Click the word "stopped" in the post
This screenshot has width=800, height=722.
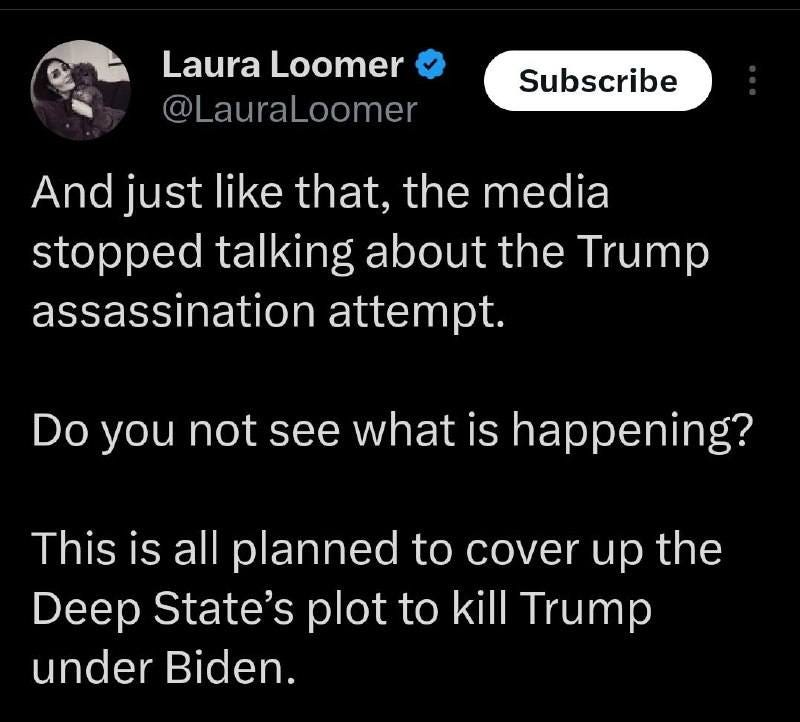click(x=117, y=254)
